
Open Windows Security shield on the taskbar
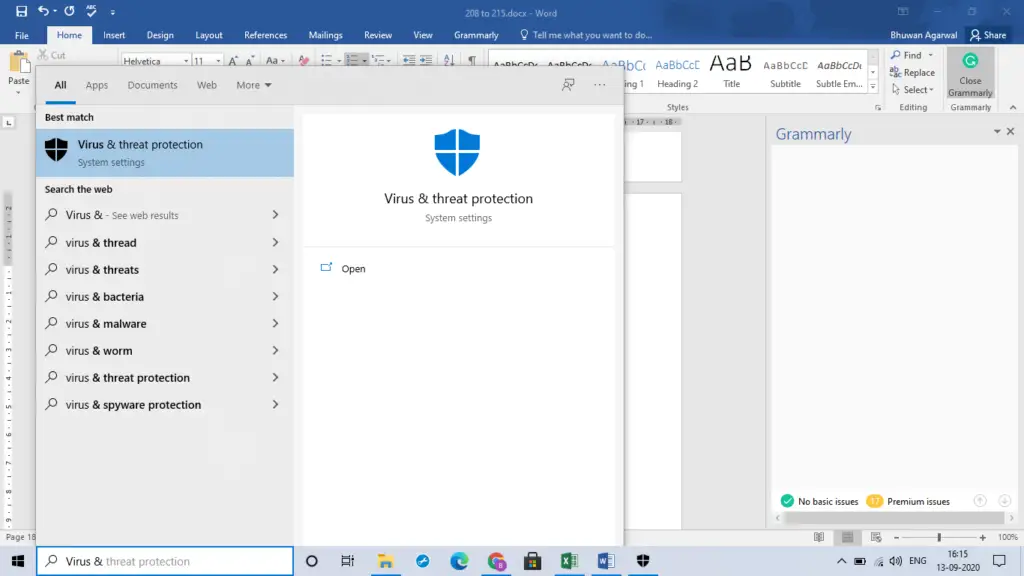click(x=643, y=561)
